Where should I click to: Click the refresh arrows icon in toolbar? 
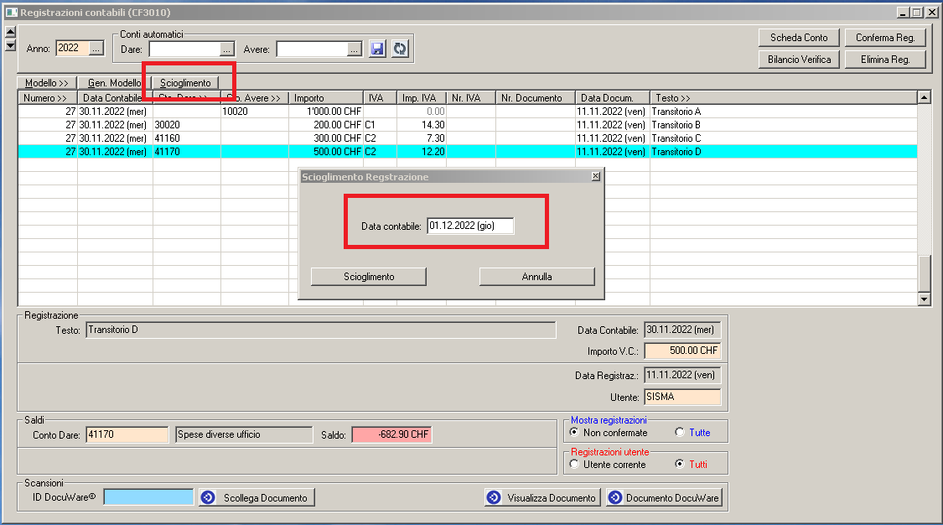(x=399, y=48)
